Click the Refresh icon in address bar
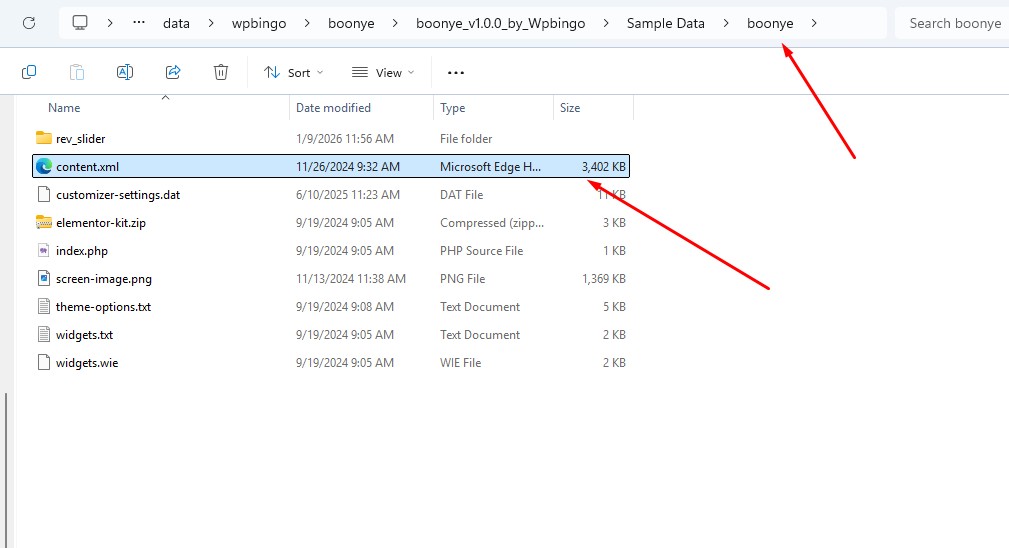The width and height of the screenshot is (1009, 548). 29,23
